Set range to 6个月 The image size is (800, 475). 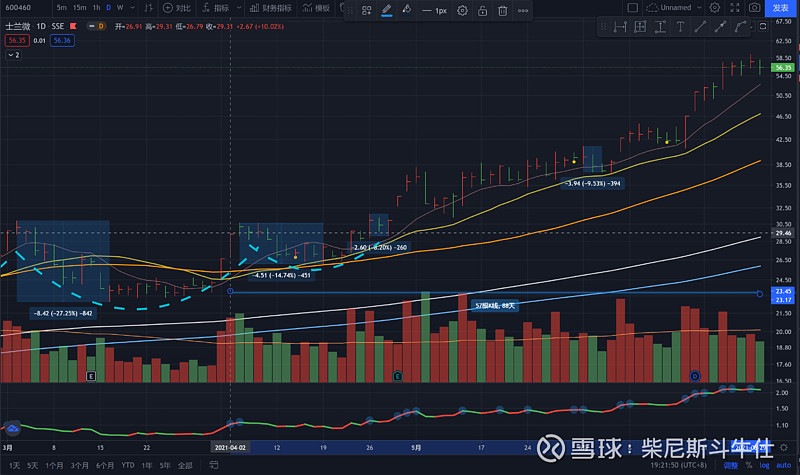pyautogui.click(x=105, y=465)
